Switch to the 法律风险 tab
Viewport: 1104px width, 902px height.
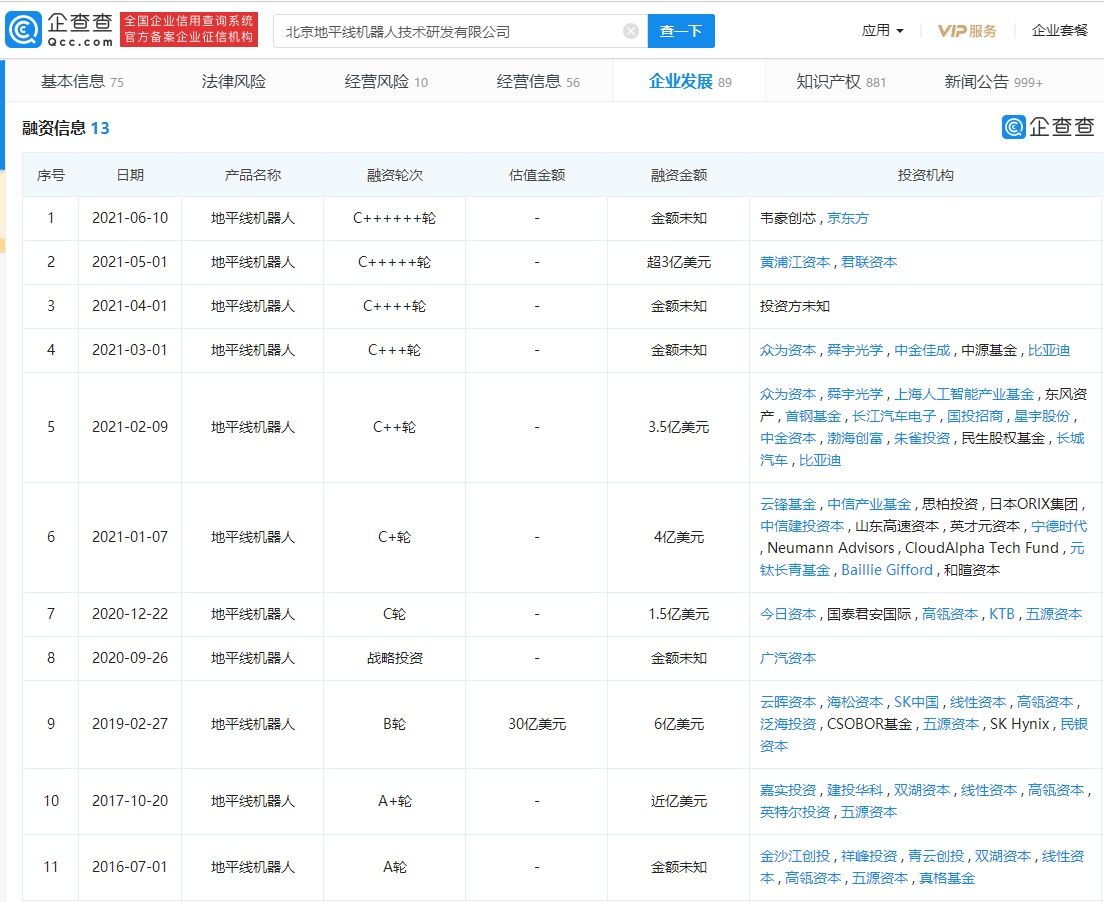(234, 82)
